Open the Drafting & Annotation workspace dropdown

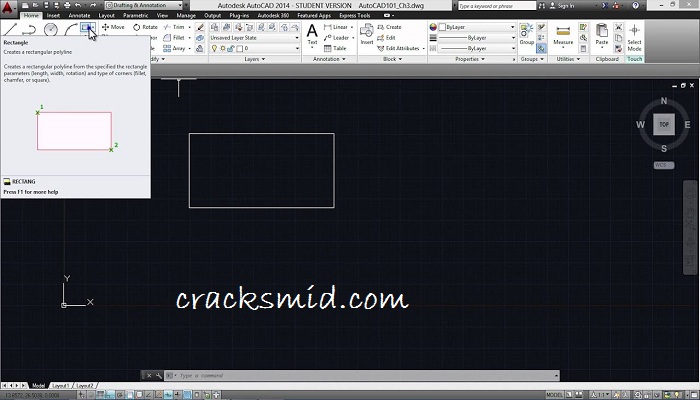pyautogui.click(x=144, y=5)
